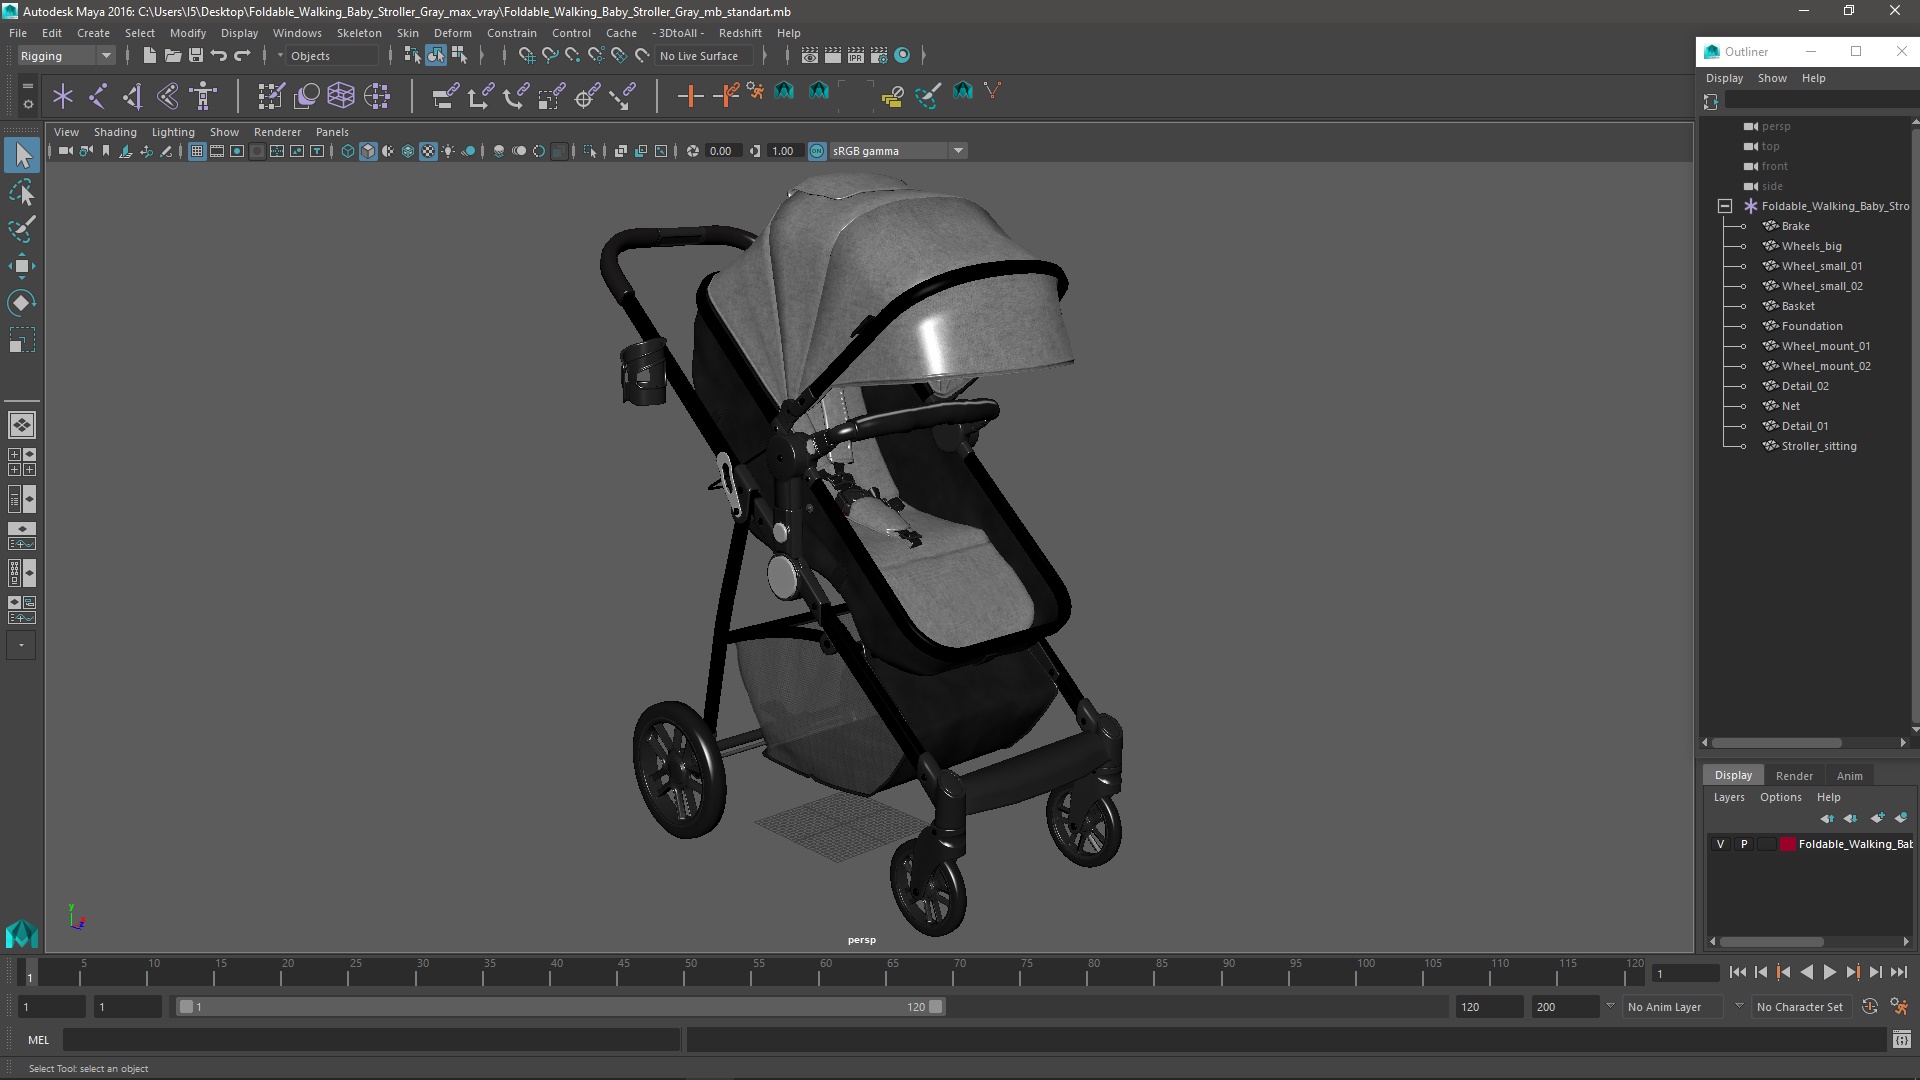Toggle color management view transform button
1920x1080 pixels.
pos(817,151)
